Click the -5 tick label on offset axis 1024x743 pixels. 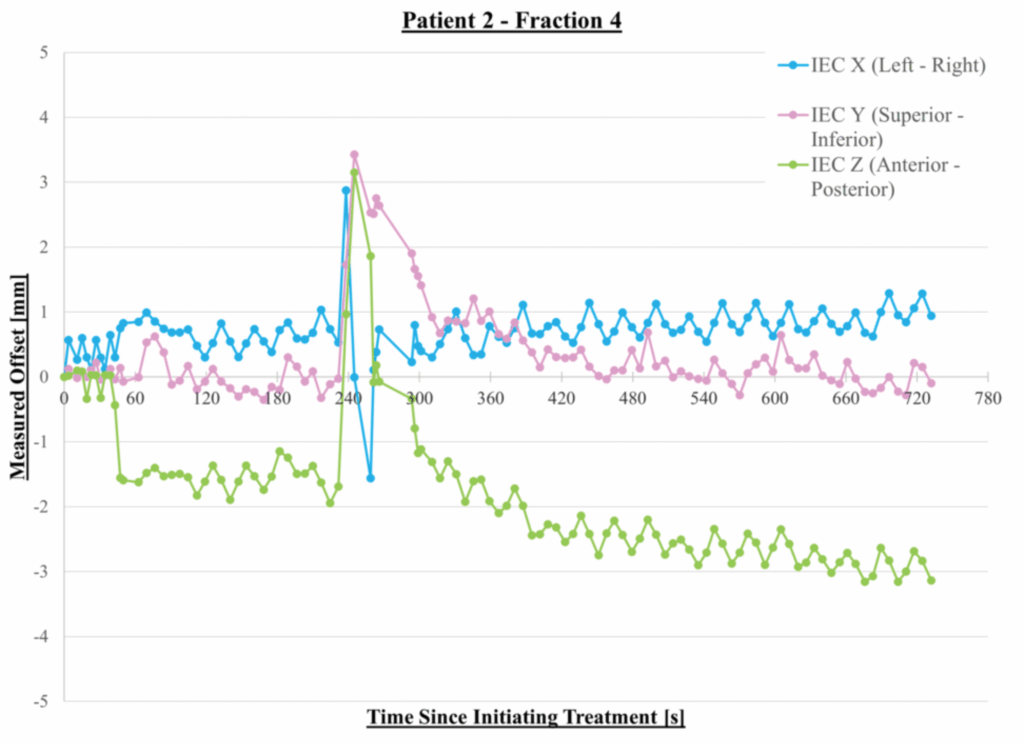(x=41, y=701)
